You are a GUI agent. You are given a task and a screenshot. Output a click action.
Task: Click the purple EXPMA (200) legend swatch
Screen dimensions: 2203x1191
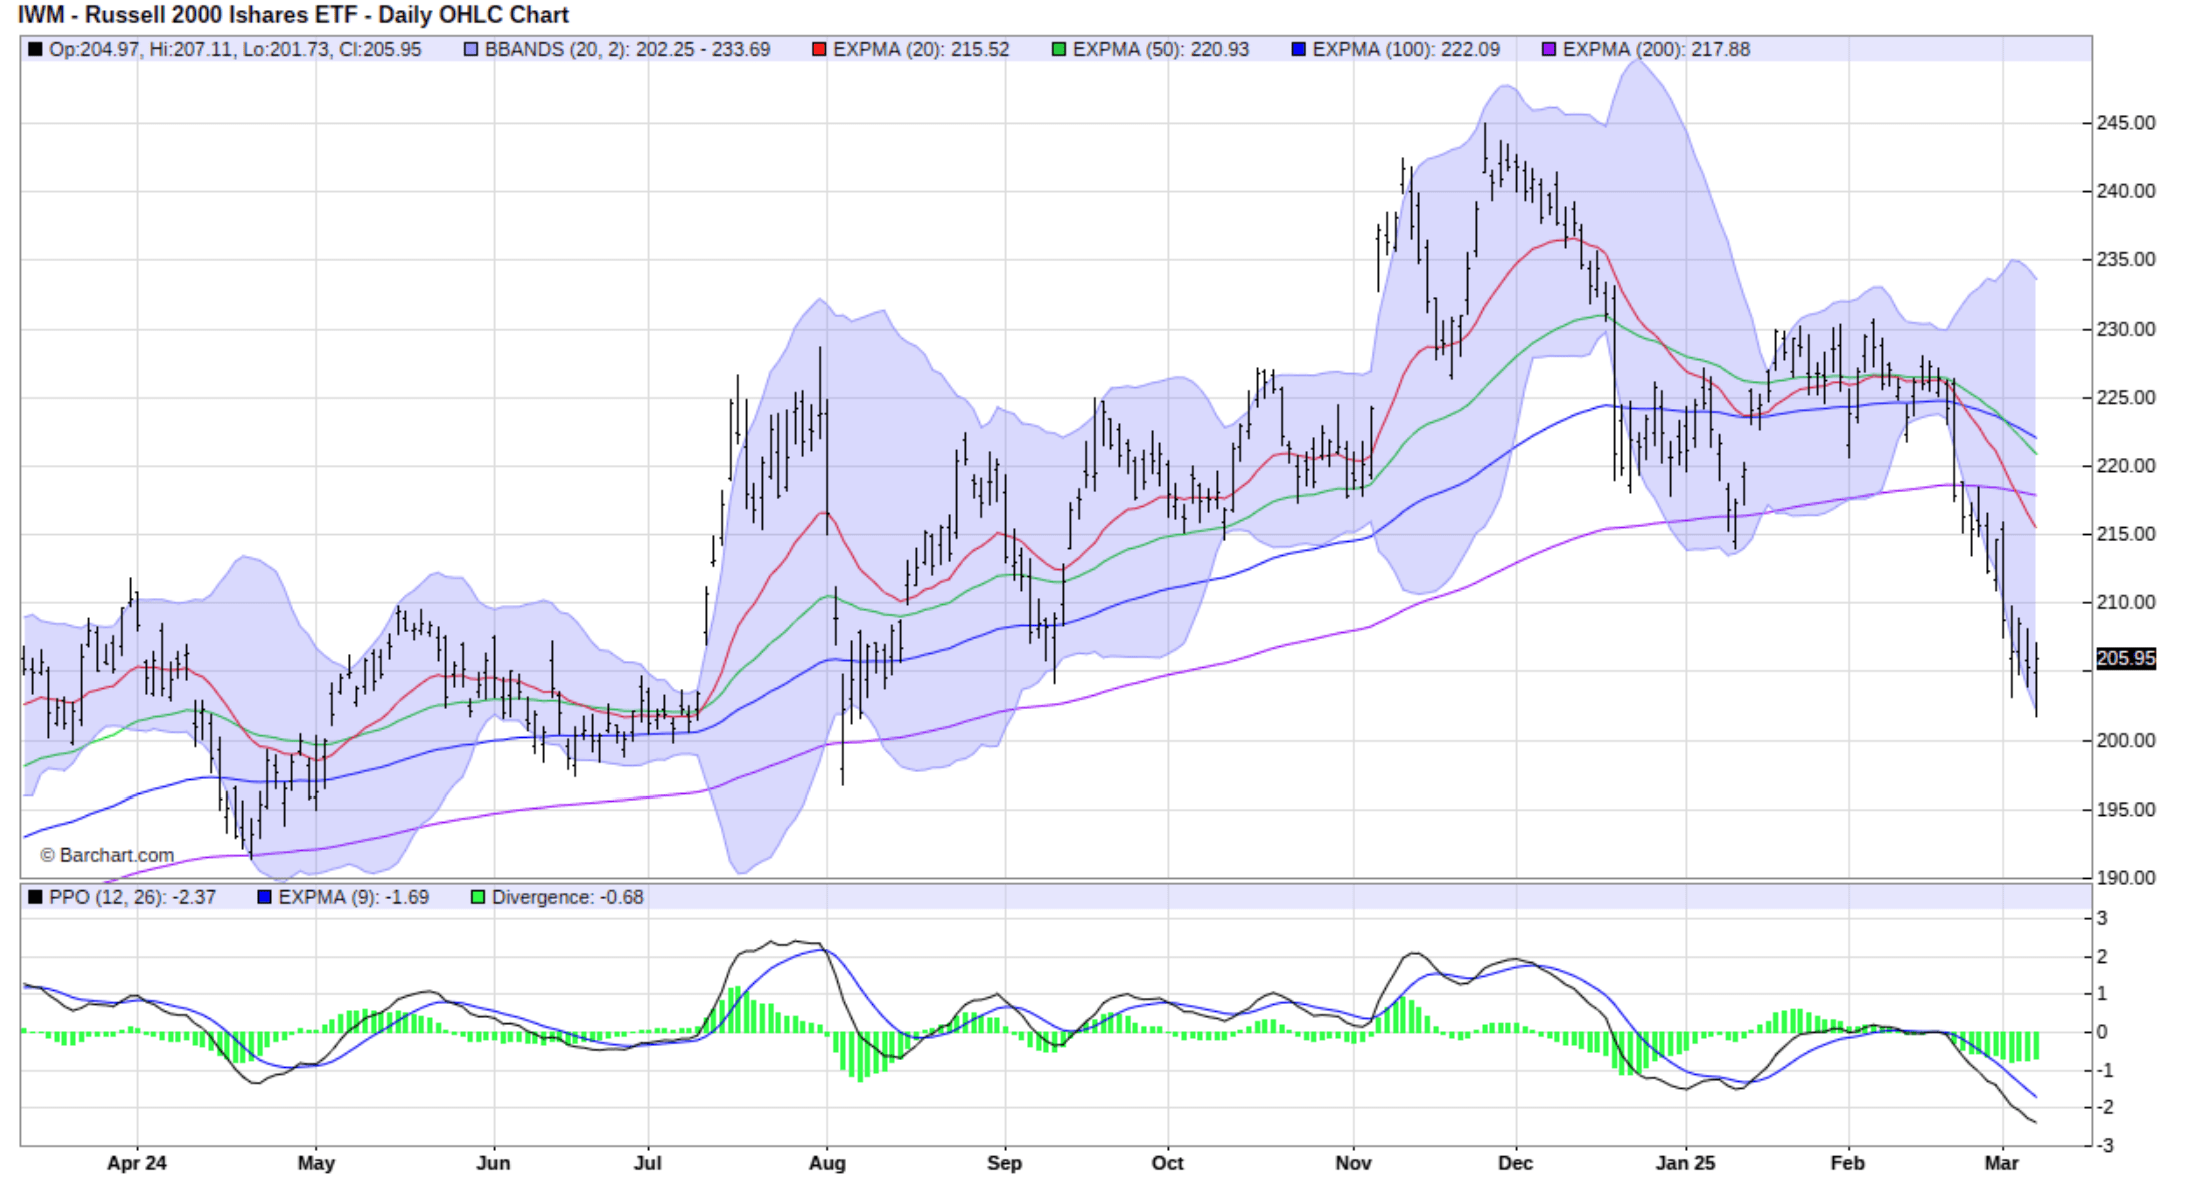tap(1550, 48)
